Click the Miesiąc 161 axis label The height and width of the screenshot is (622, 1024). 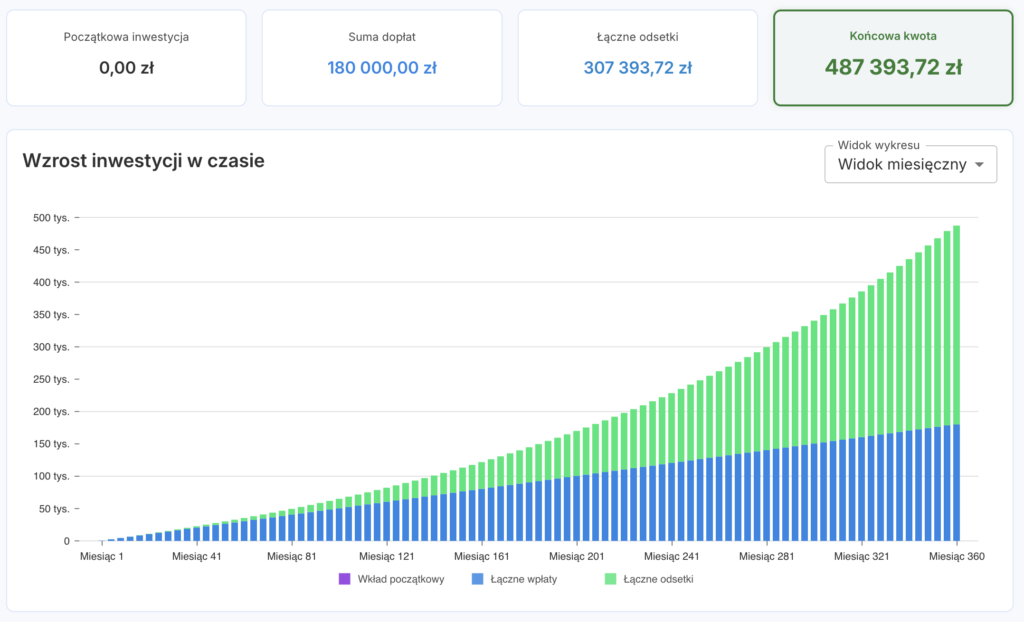[x=482, y=557]
